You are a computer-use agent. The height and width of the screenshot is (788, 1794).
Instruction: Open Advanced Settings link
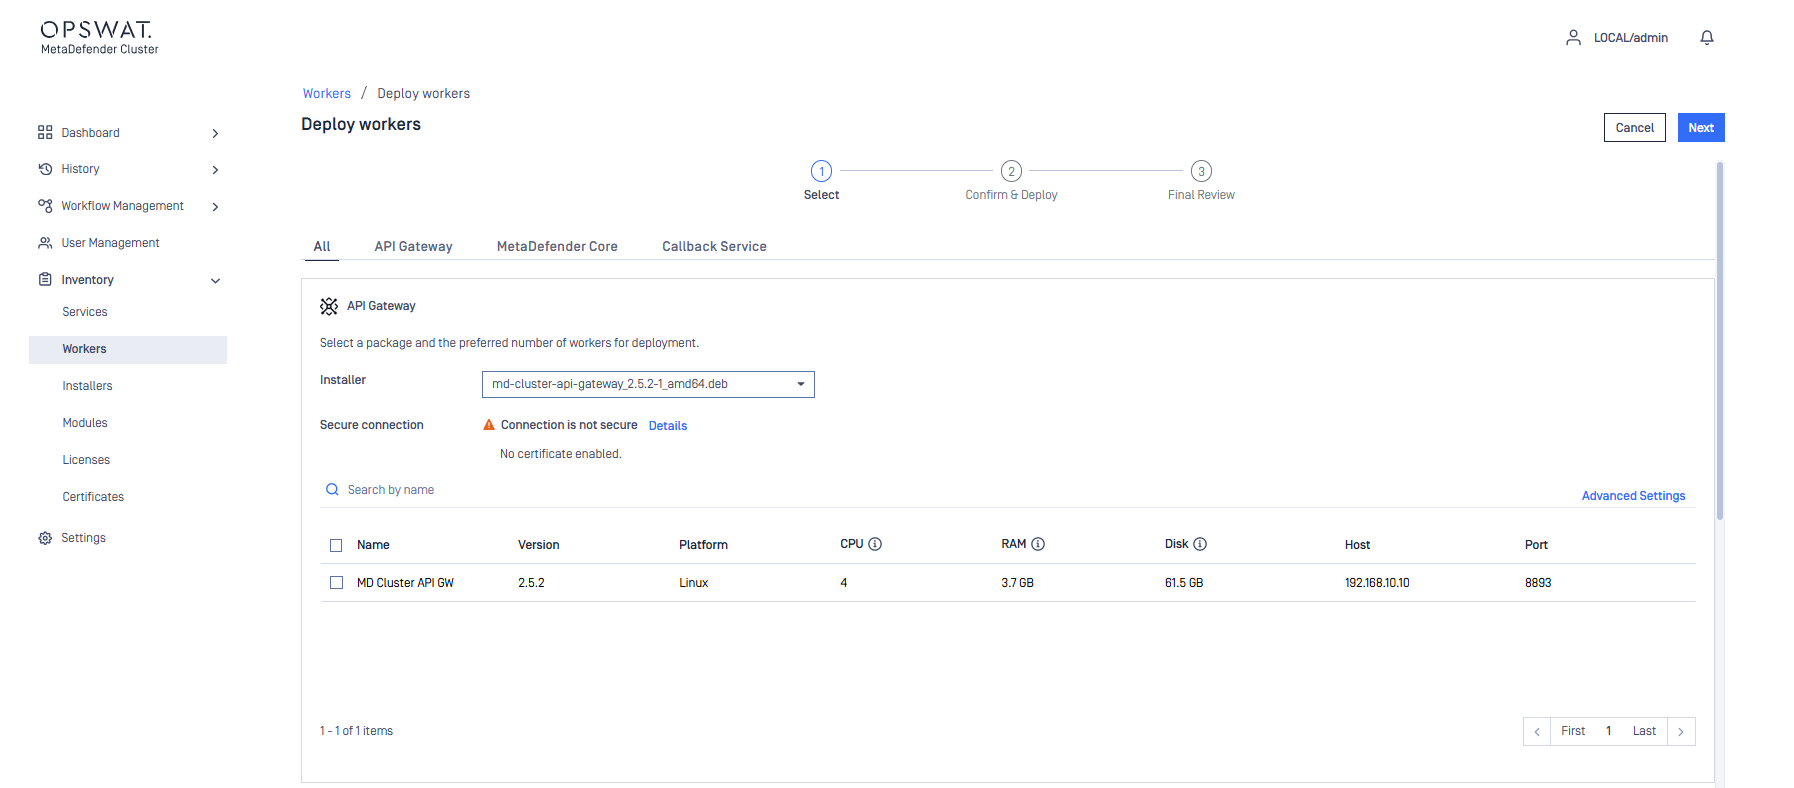coord(1633,496)
